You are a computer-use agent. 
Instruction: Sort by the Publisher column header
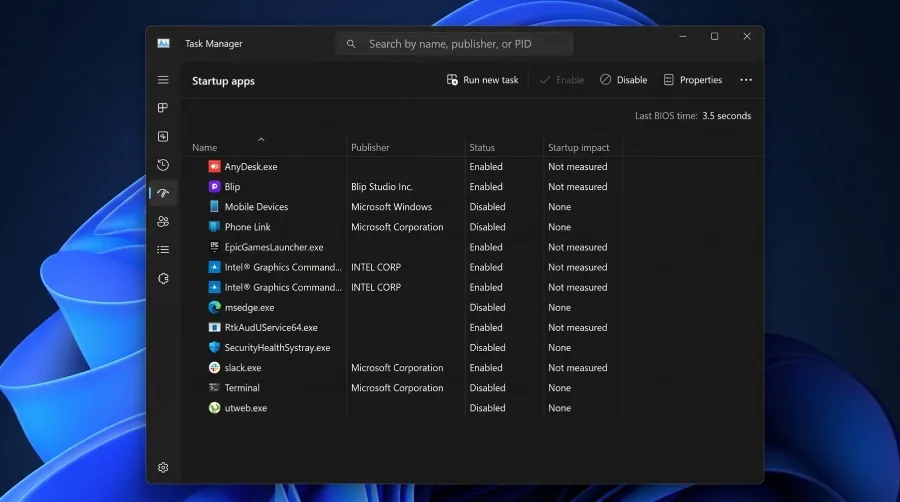pos(370,147)
